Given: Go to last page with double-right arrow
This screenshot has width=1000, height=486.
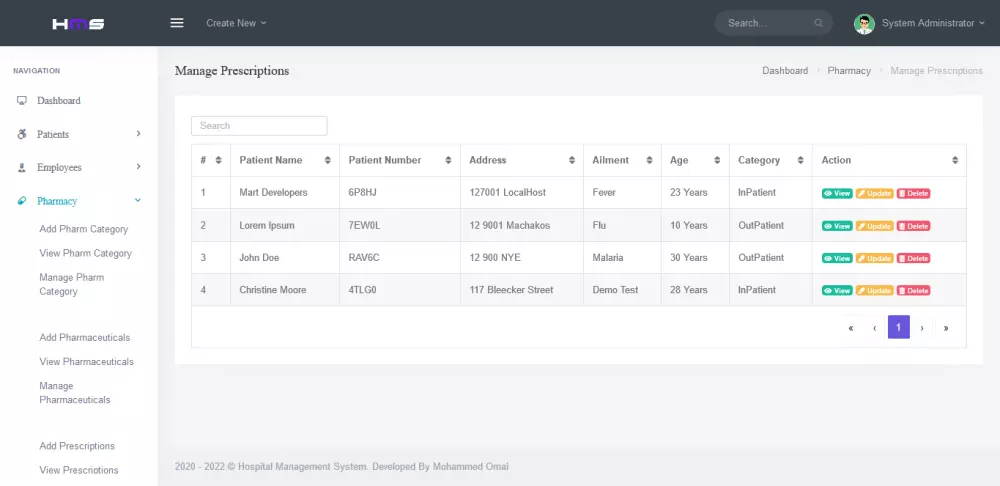Looking at the screenshot, I should click(946, 327).
